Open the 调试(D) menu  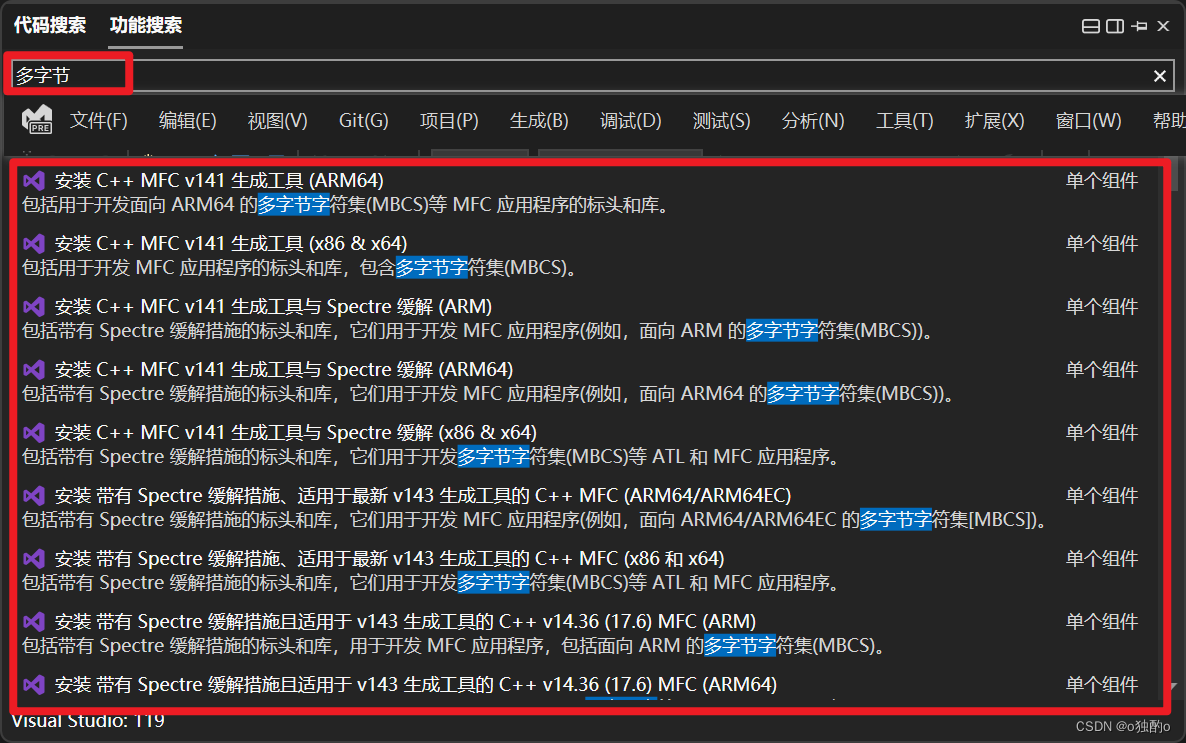click(x=631, y=120)
